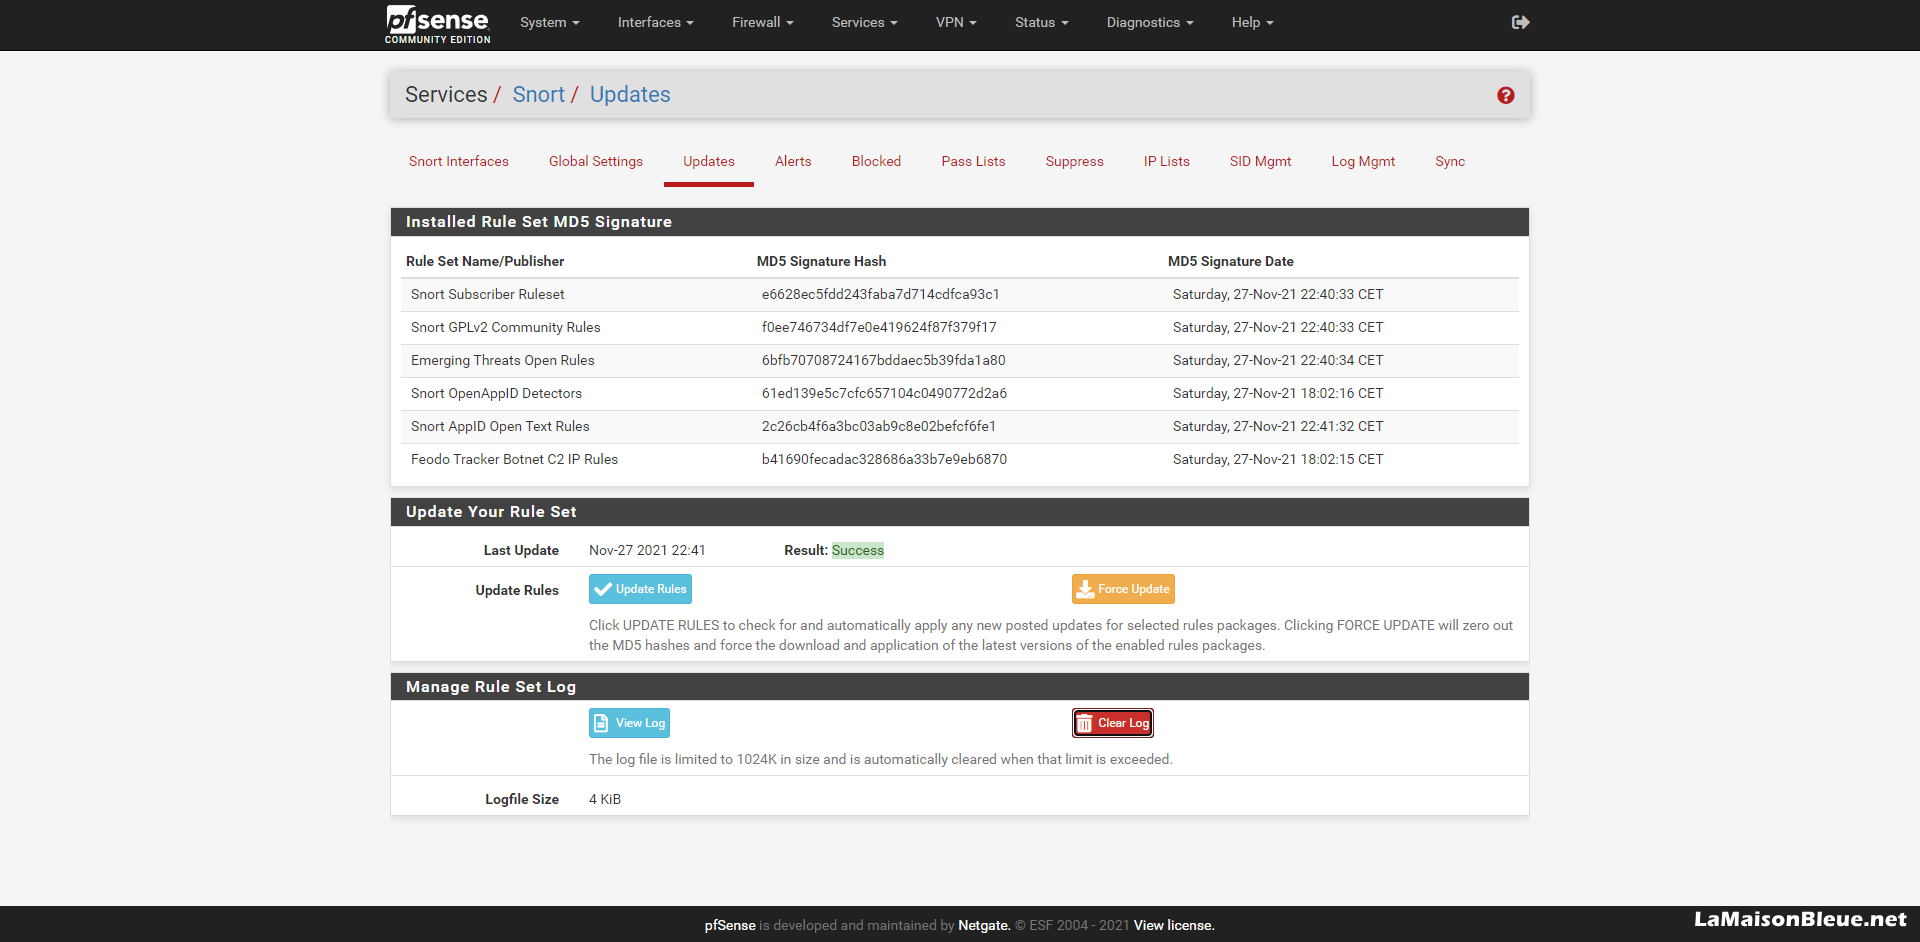Select the Snort GPLv2 Community Rules text
The height and width of the screenshot is (942, 1920).
point(506,327)
